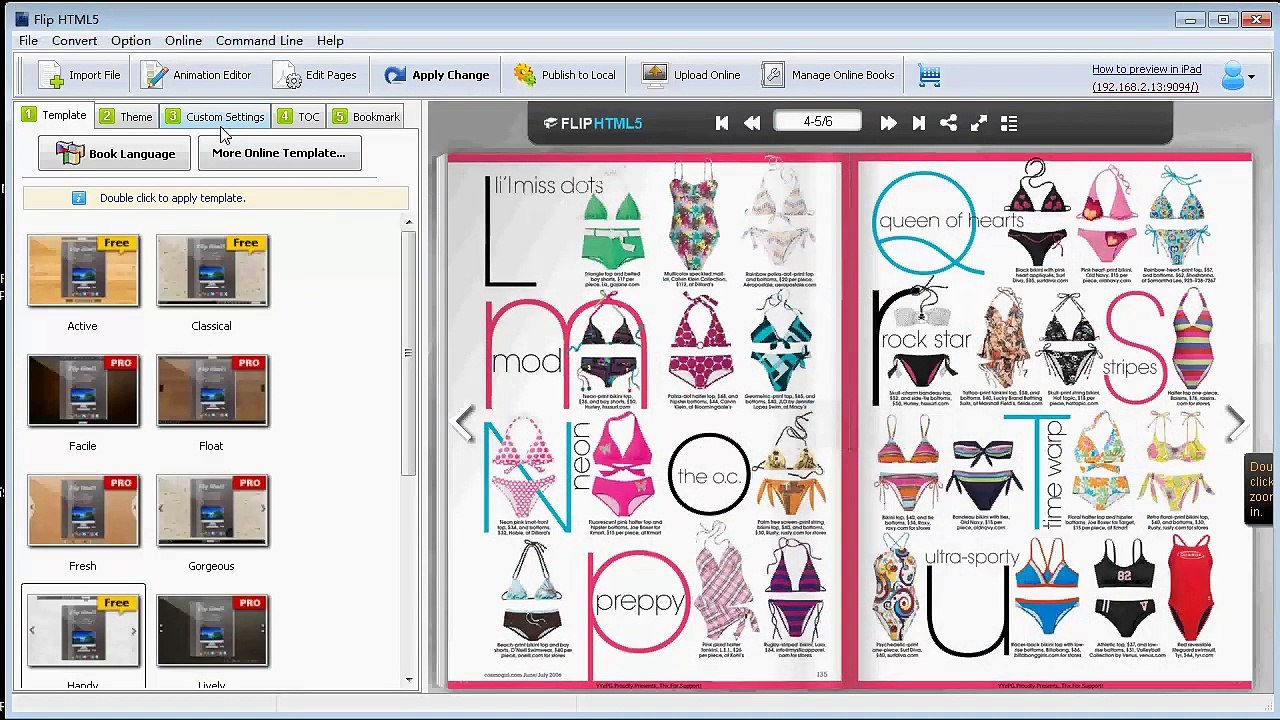Screen dimensions: 1280x720
Task: Switch to the TOC tab
Action: (x=299, y=117)
